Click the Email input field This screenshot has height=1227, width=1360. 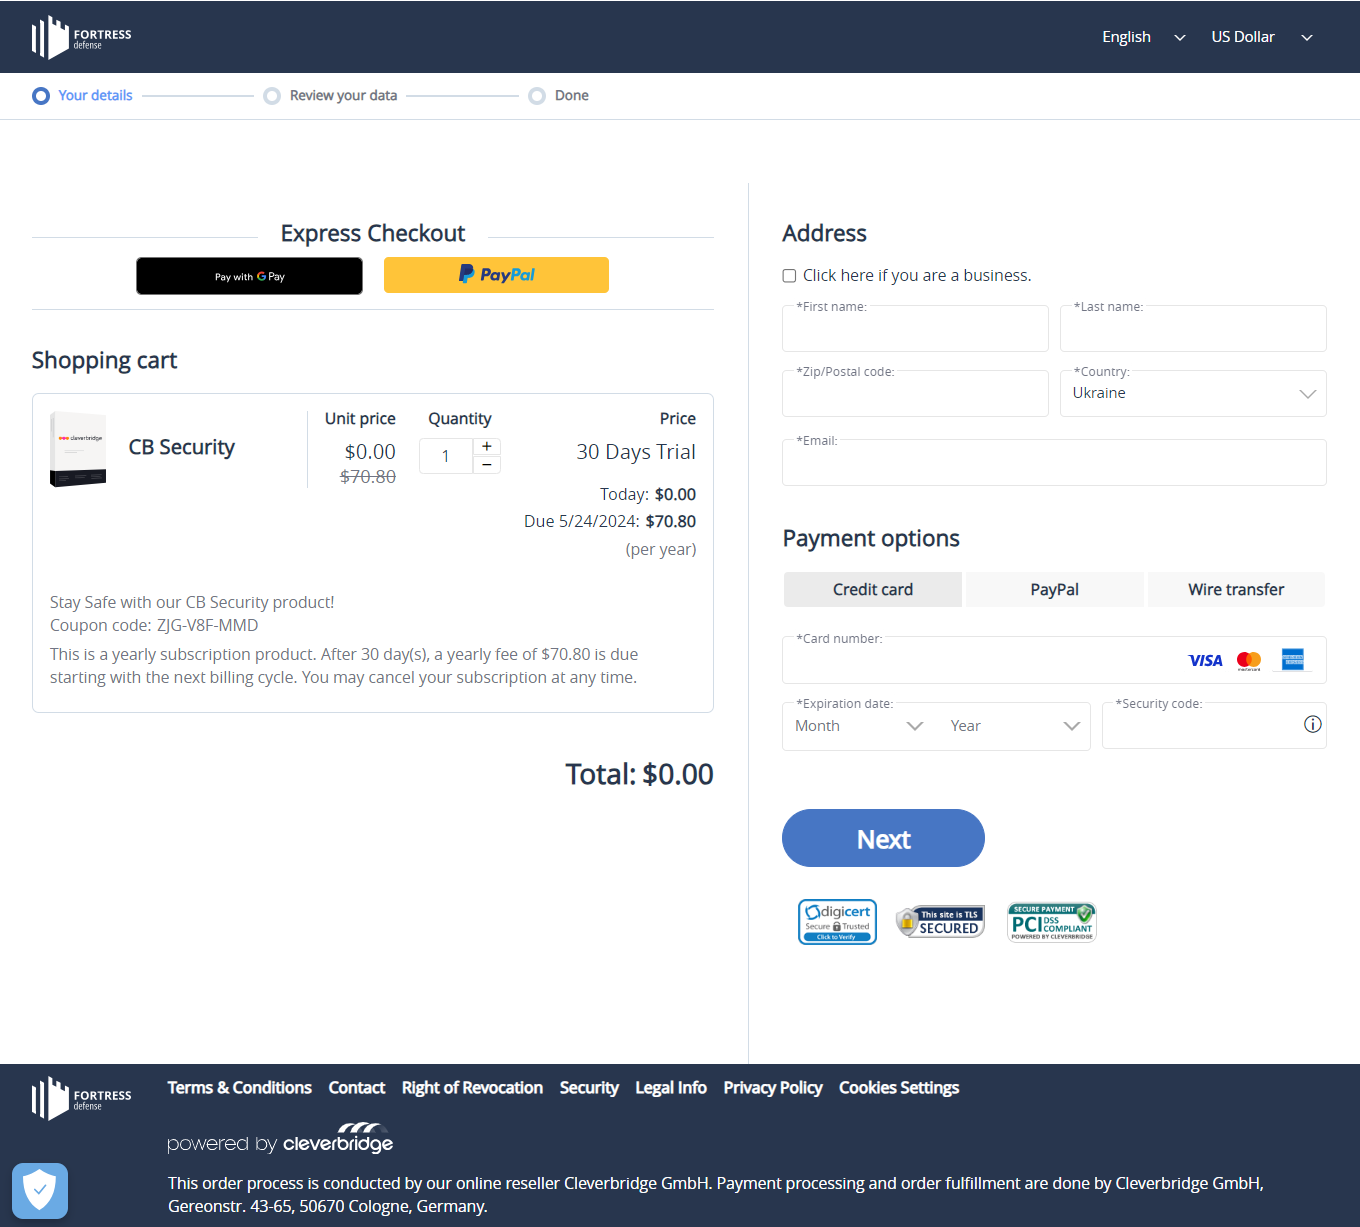(1054, 463)
